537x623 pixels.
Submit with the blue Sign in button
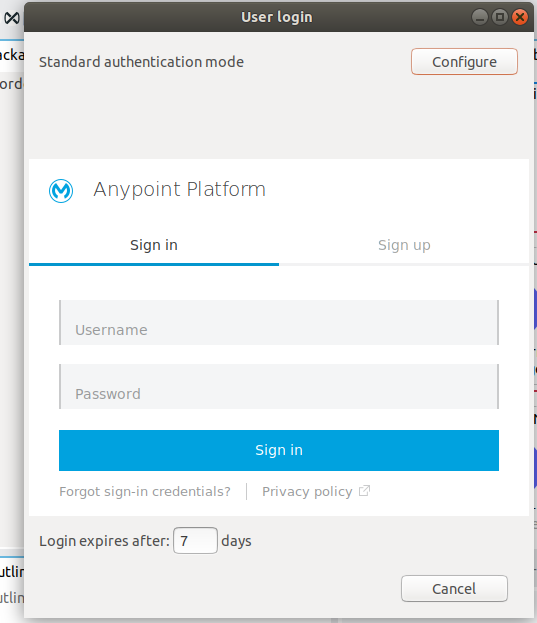point(279,450)
